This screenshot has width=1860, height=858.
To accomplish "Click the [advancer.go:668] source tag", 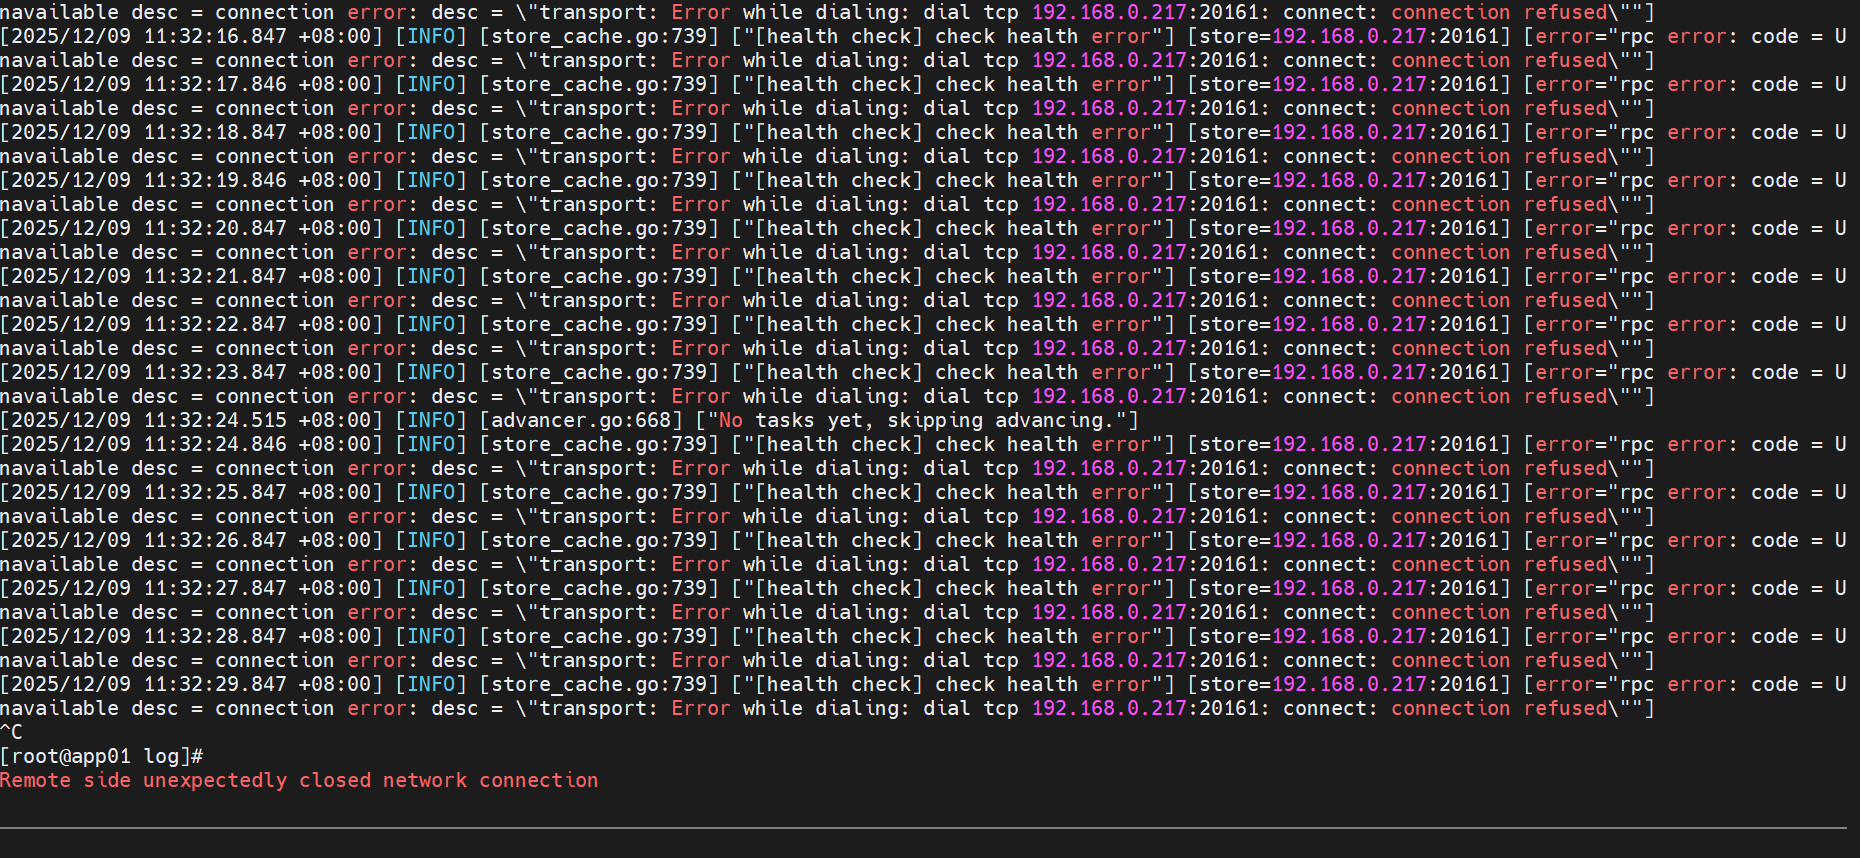I will coord(581,421).
